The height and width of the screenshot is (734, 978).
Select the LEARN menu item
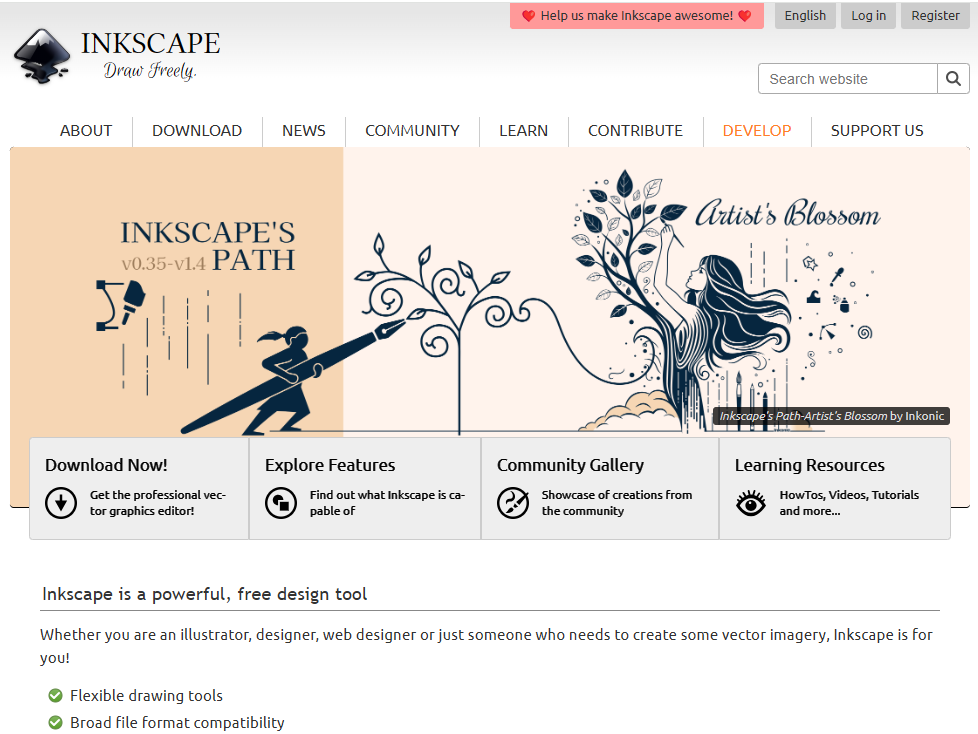[x=524, y=131]
